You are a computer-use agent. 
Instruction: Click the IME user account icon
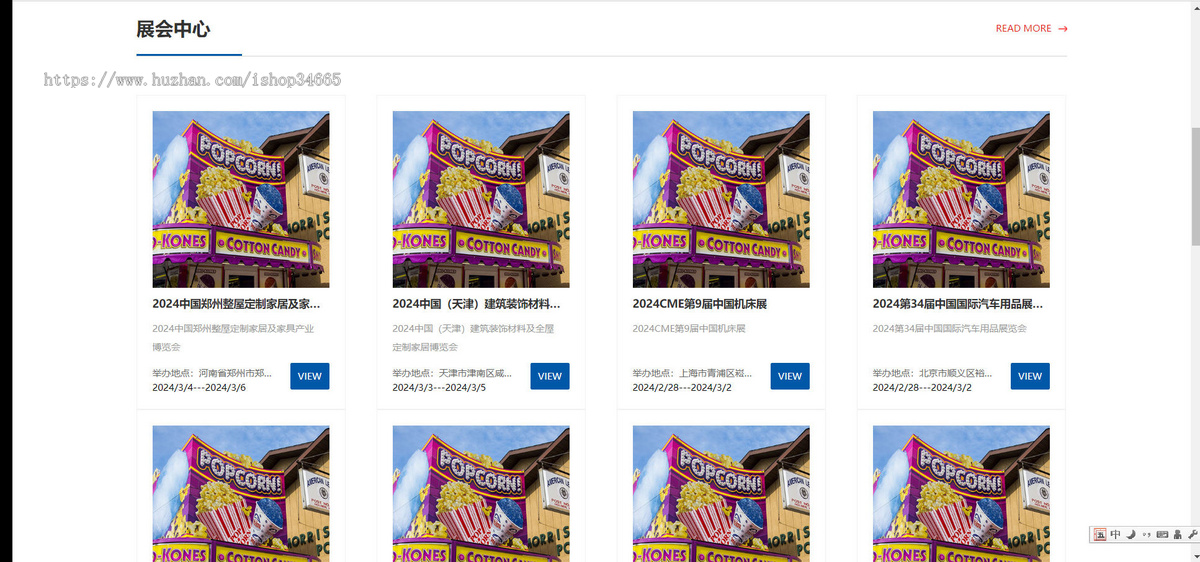click(x=1177, y=535)
